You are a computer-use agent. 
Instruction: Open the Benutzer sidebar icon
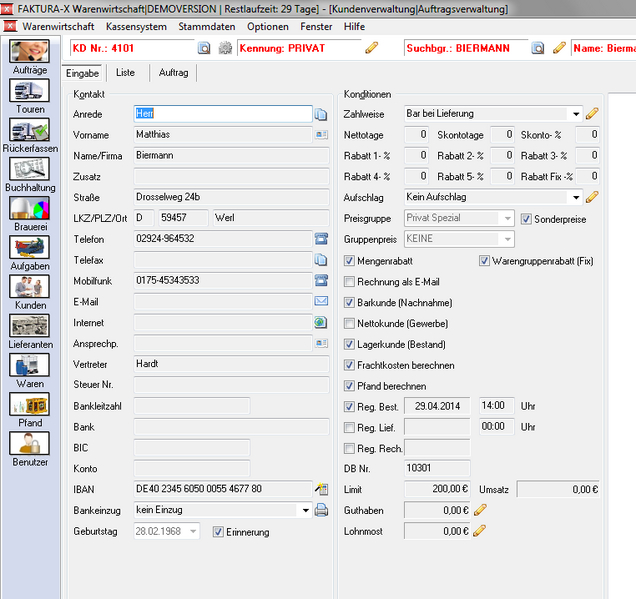30,443
